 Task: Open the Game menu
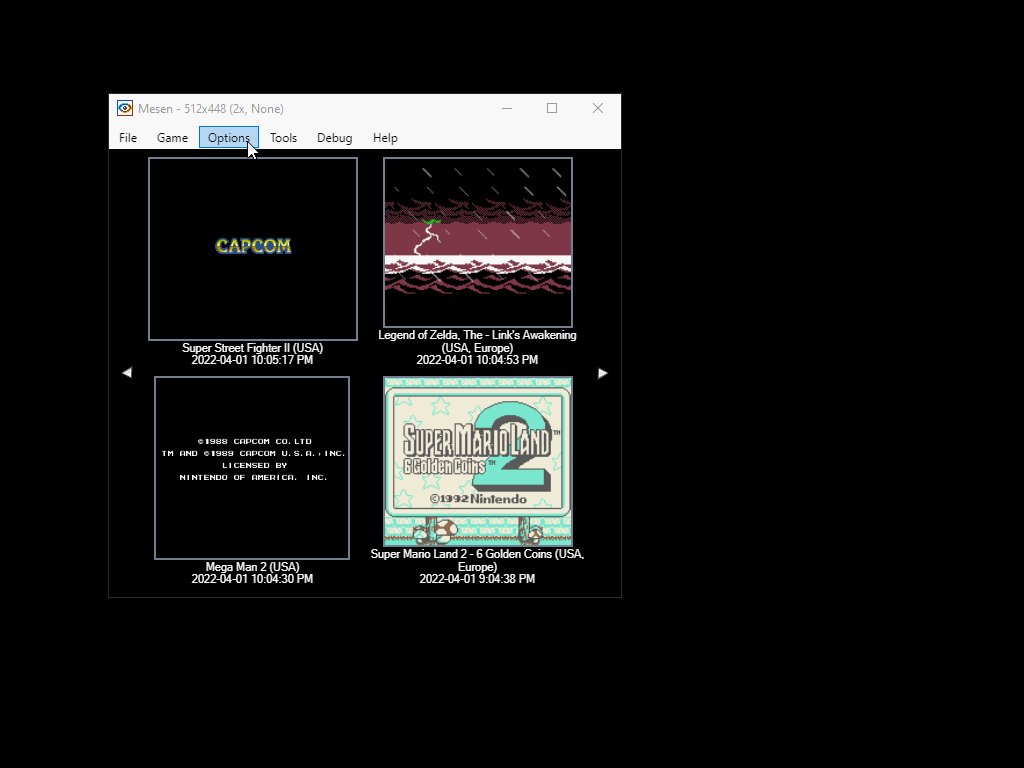pos(172,138)
